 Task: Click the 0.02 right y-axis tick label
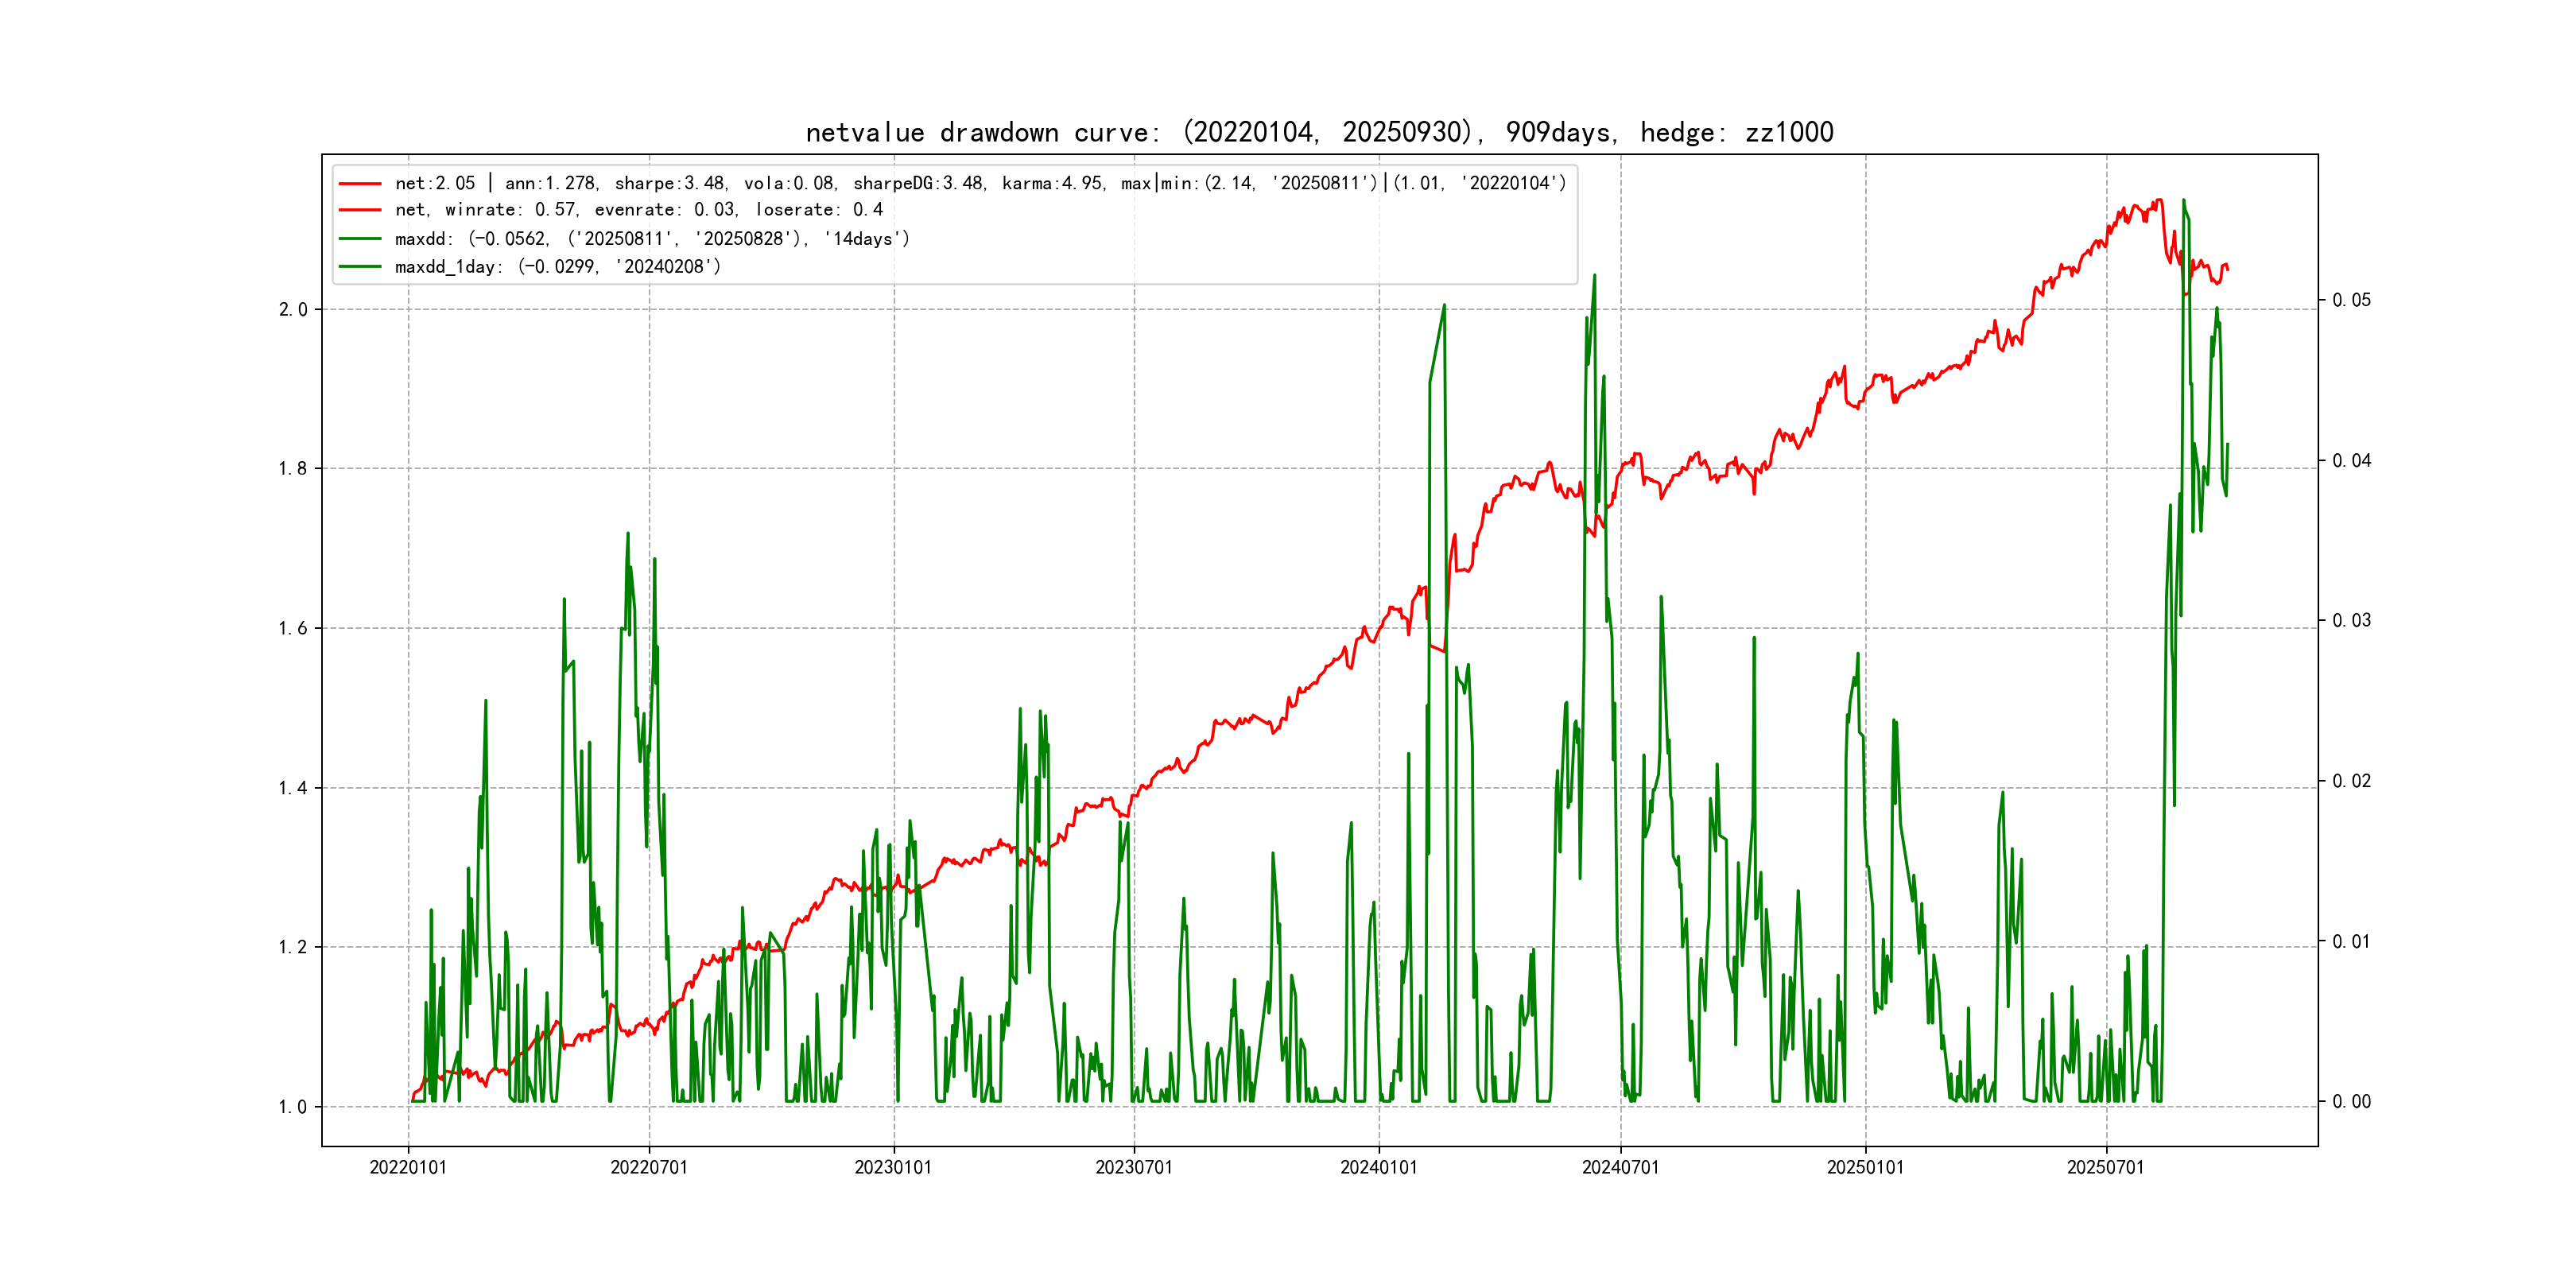2351,781
